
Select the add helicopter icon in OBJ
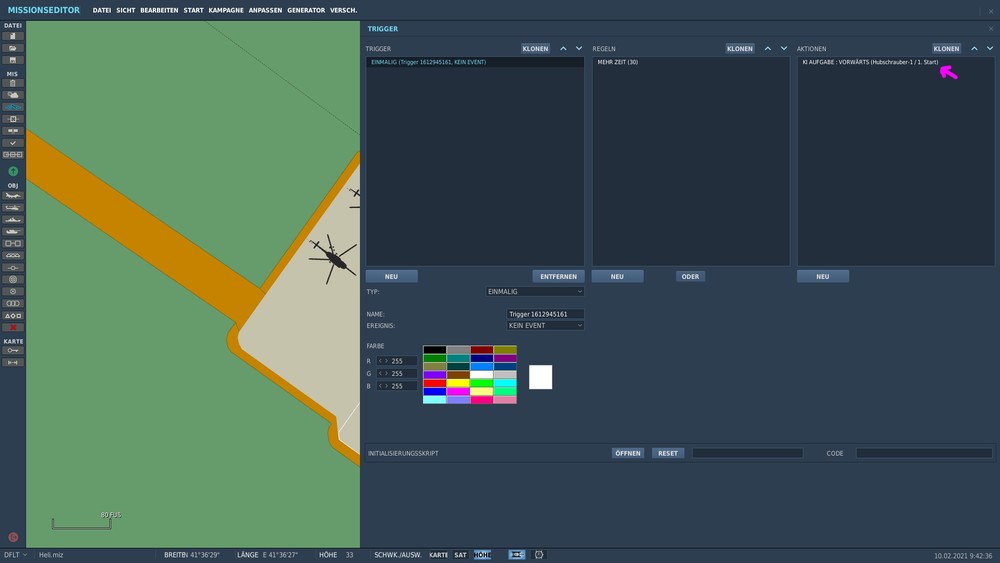pos(13,207)
